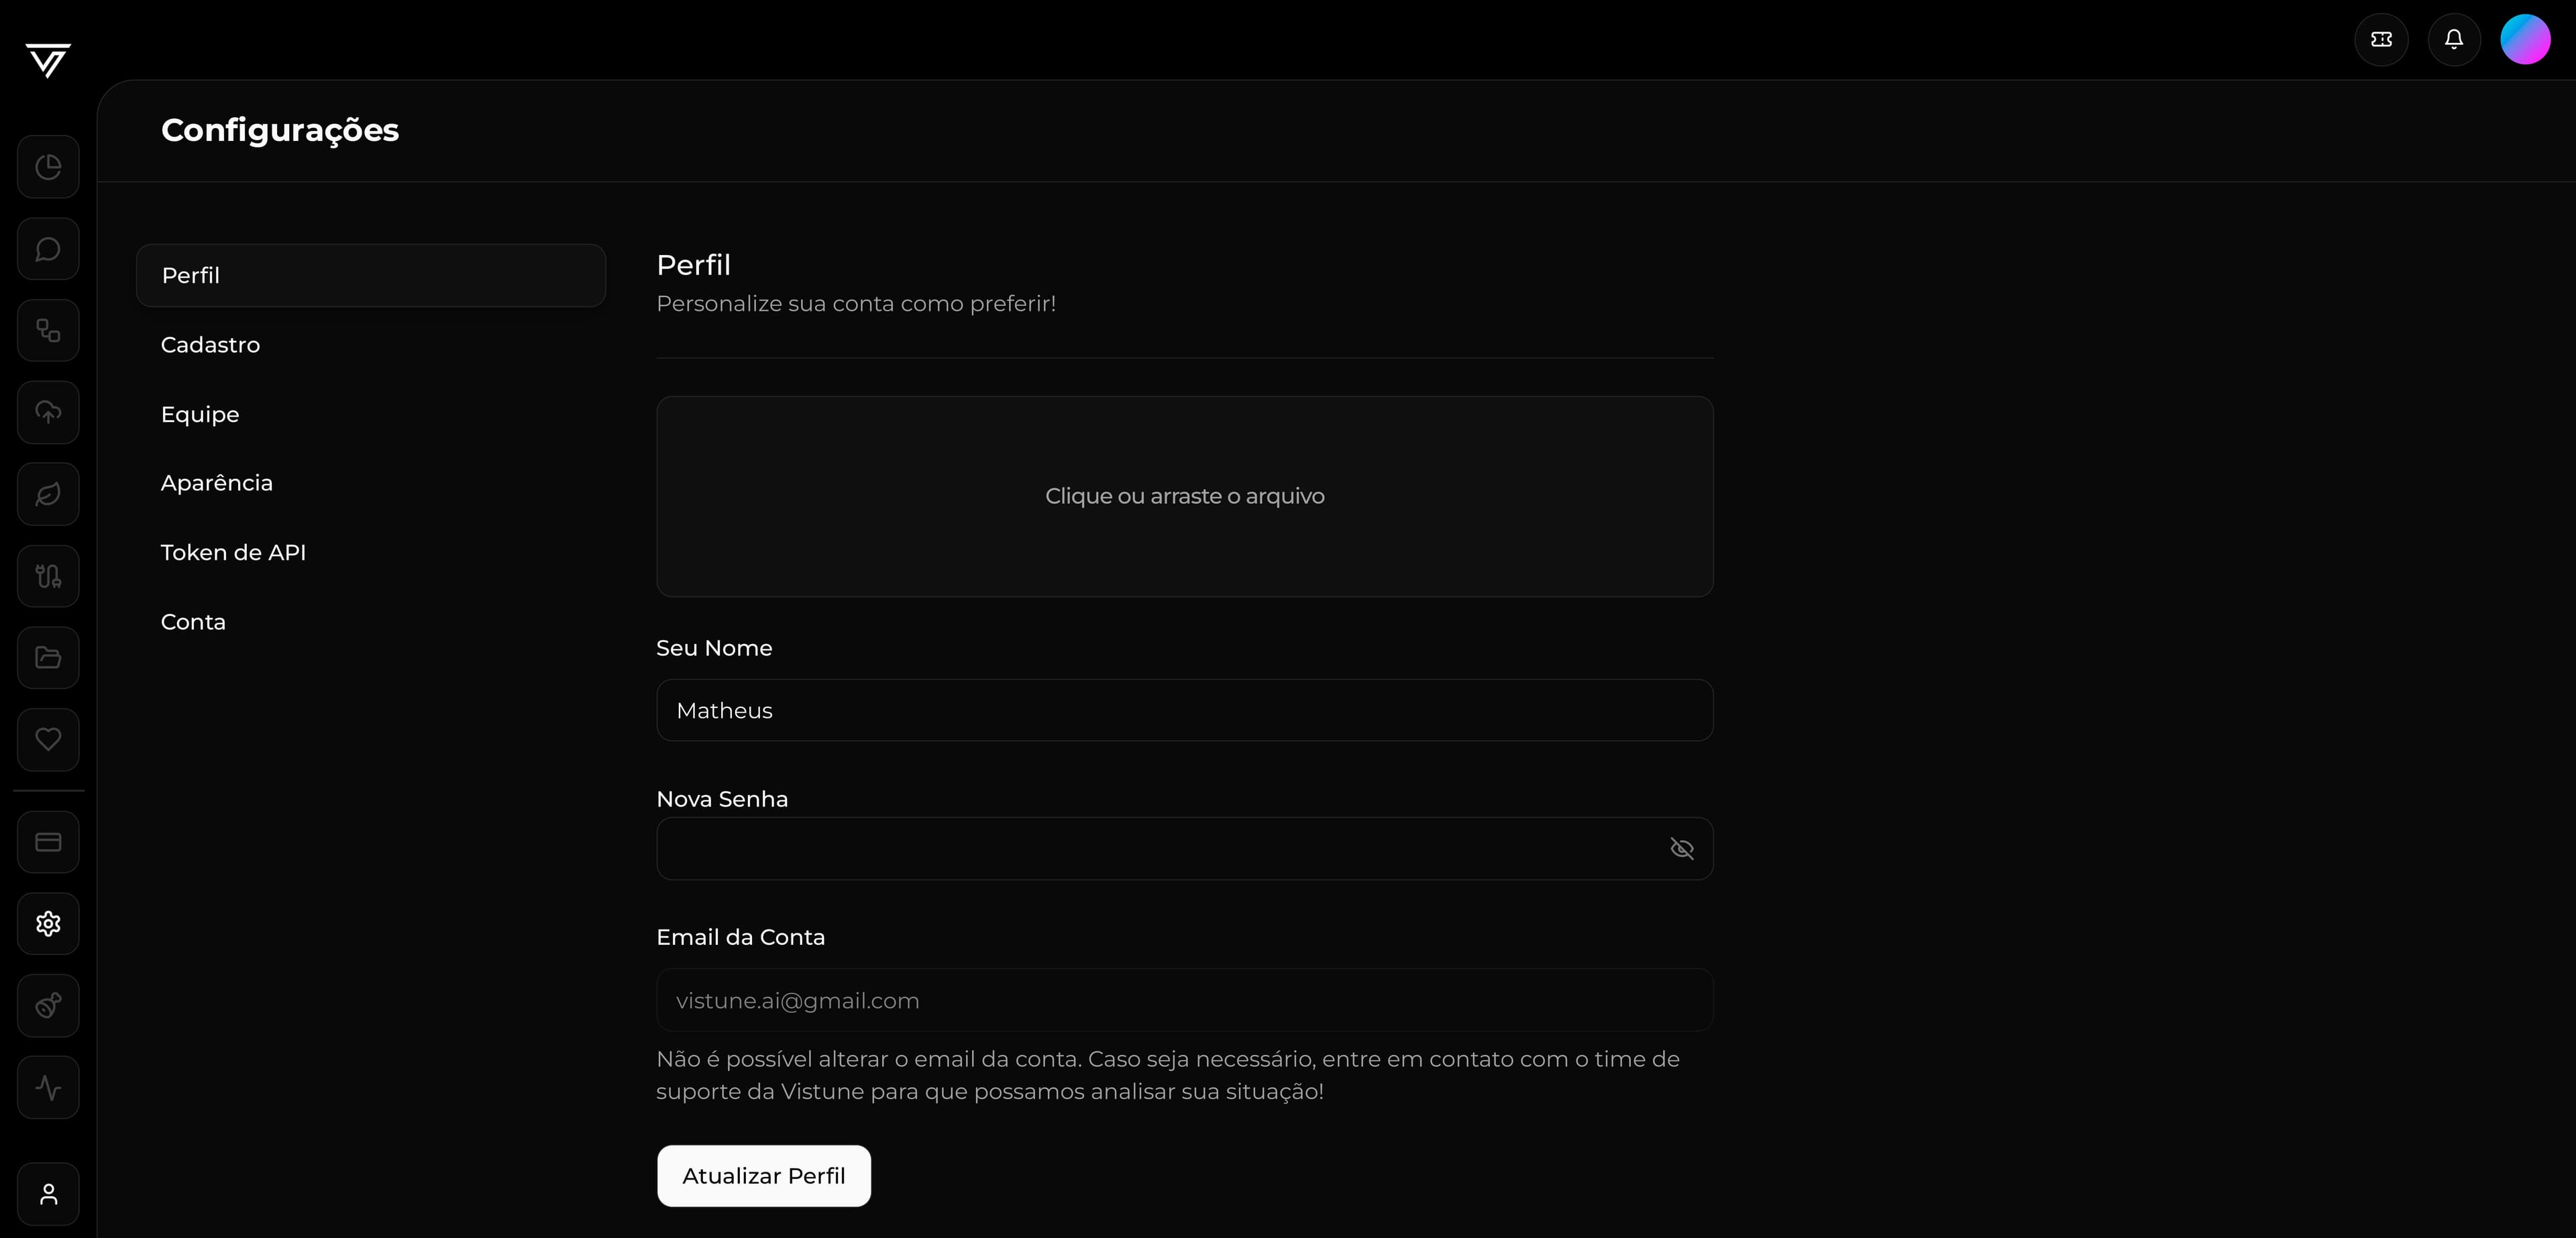Click the Atualizar Perfil button
Image resolution: width=2576 pixels, height=1238 pixels.
tap(764, 1176)
